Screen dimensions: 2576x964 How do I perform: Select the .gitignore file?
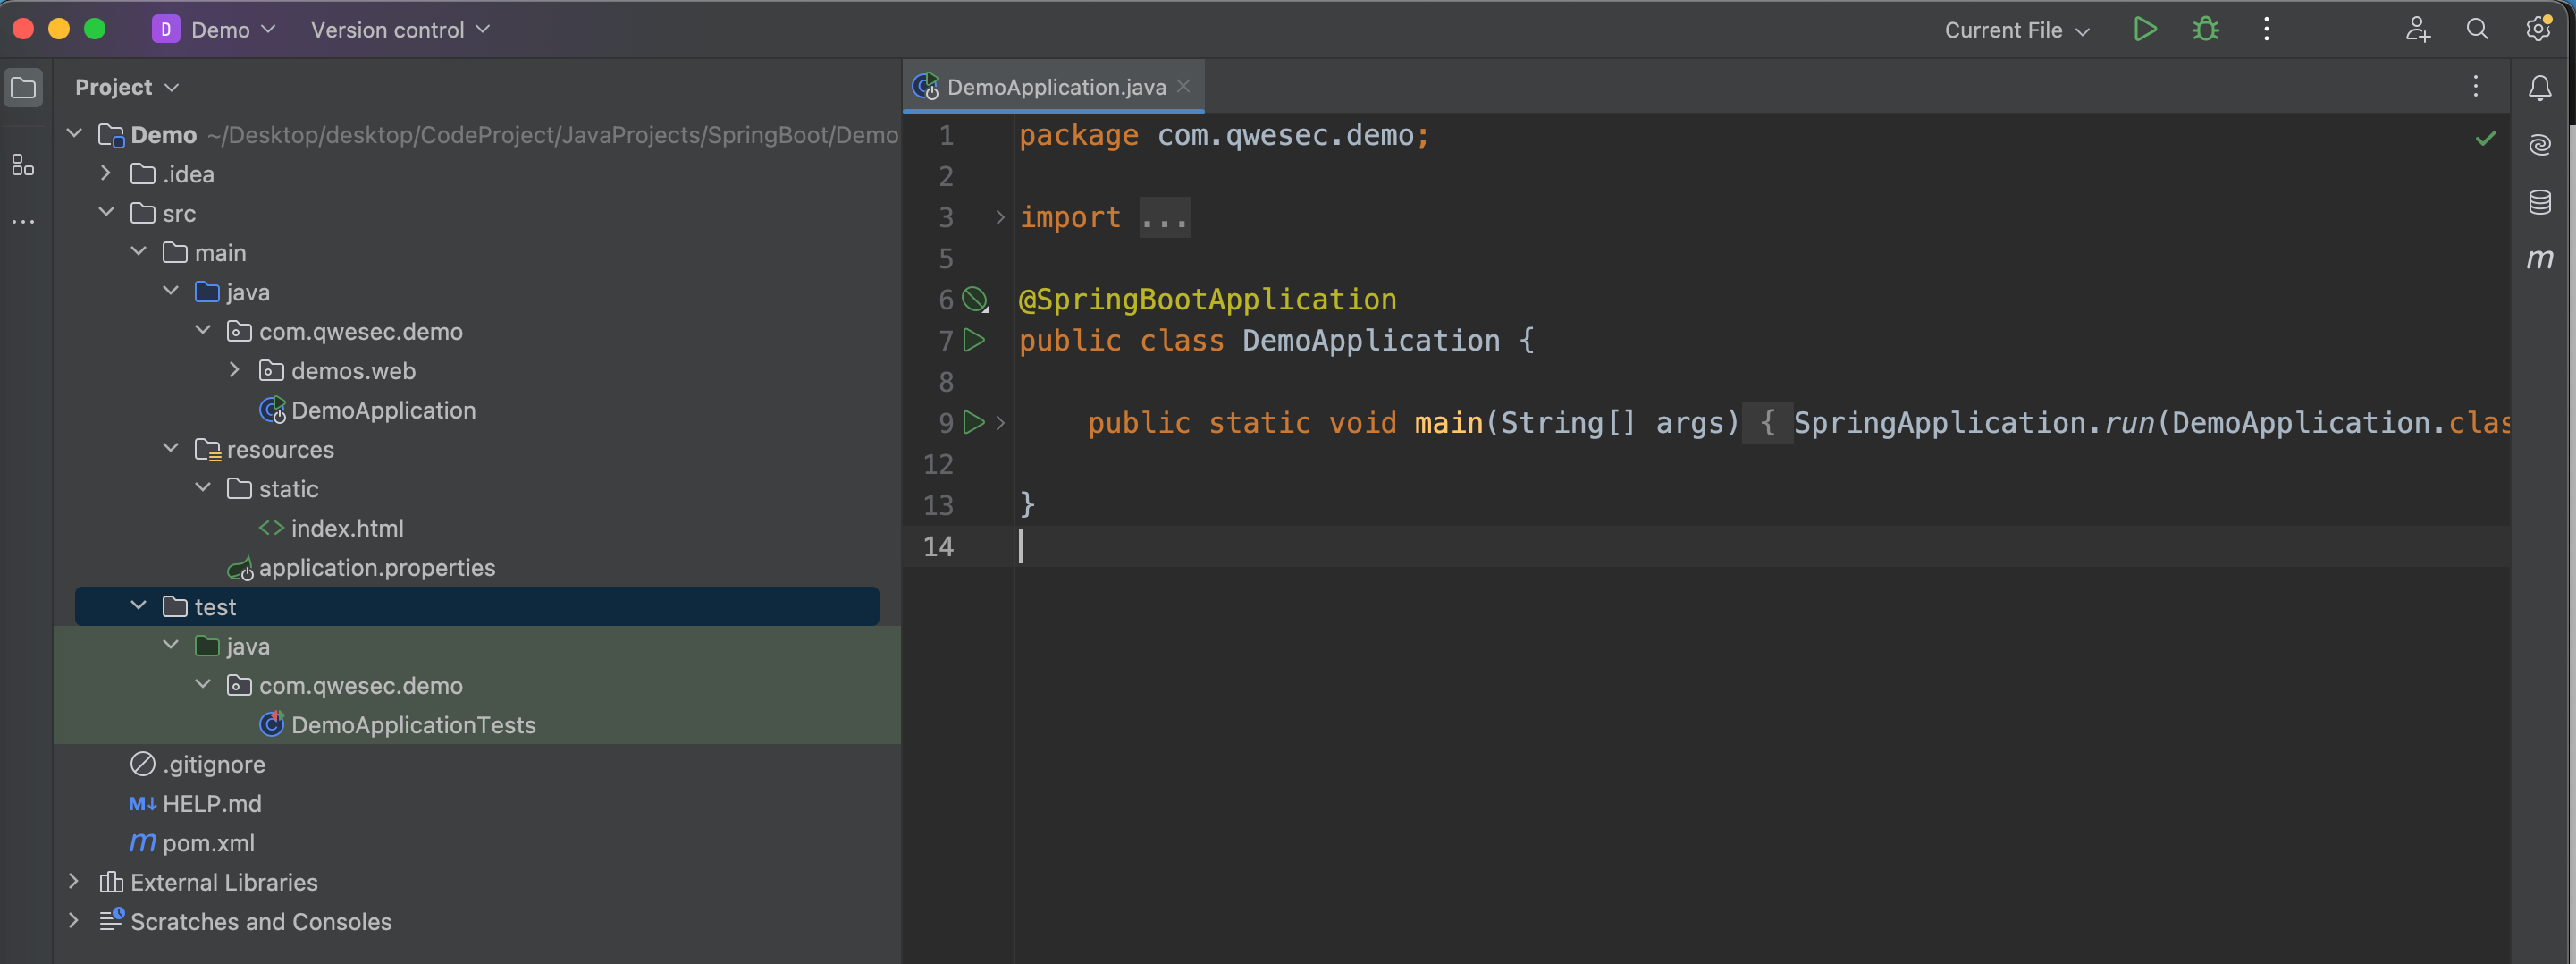coord(213,764)
